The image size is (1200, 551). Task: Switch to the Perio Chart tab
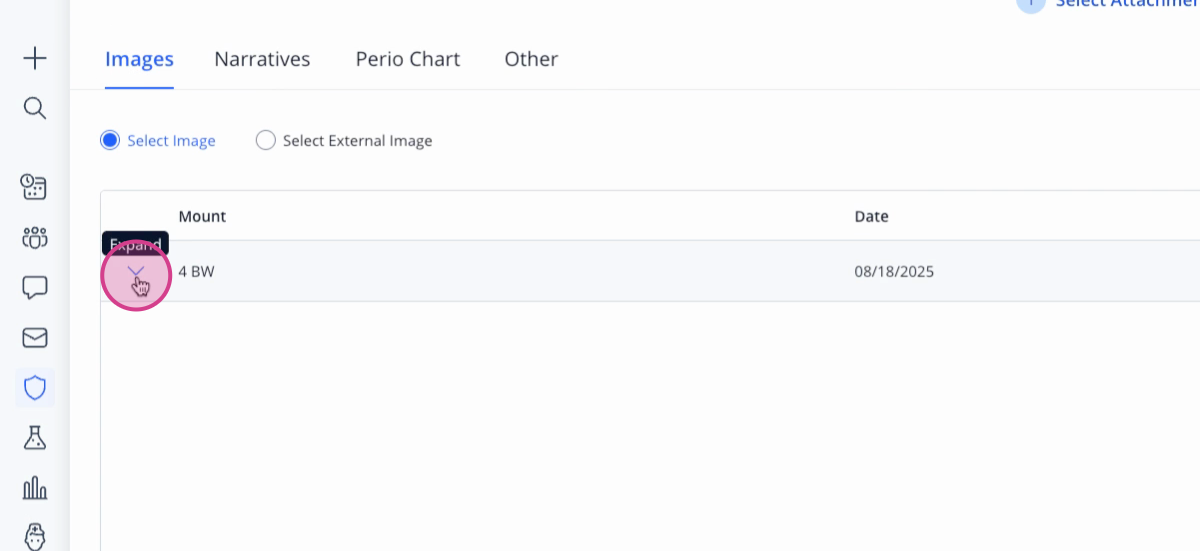(x=408, y=59)
